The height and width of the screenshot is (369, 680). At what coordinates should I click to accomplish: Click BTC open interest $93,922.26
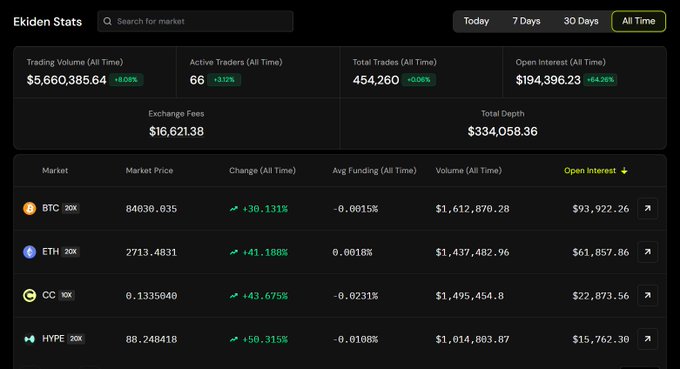point(601,209)
